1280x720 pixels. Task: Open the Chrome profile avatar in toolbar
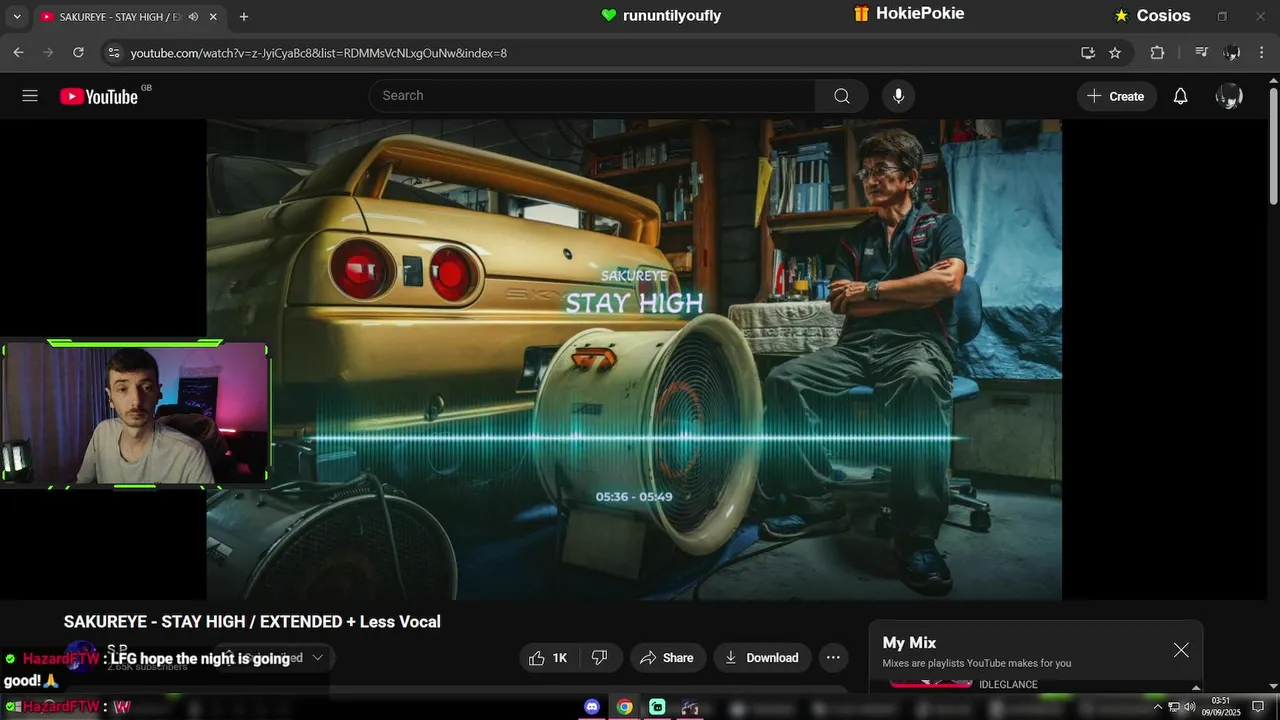tap(1232, 53)
